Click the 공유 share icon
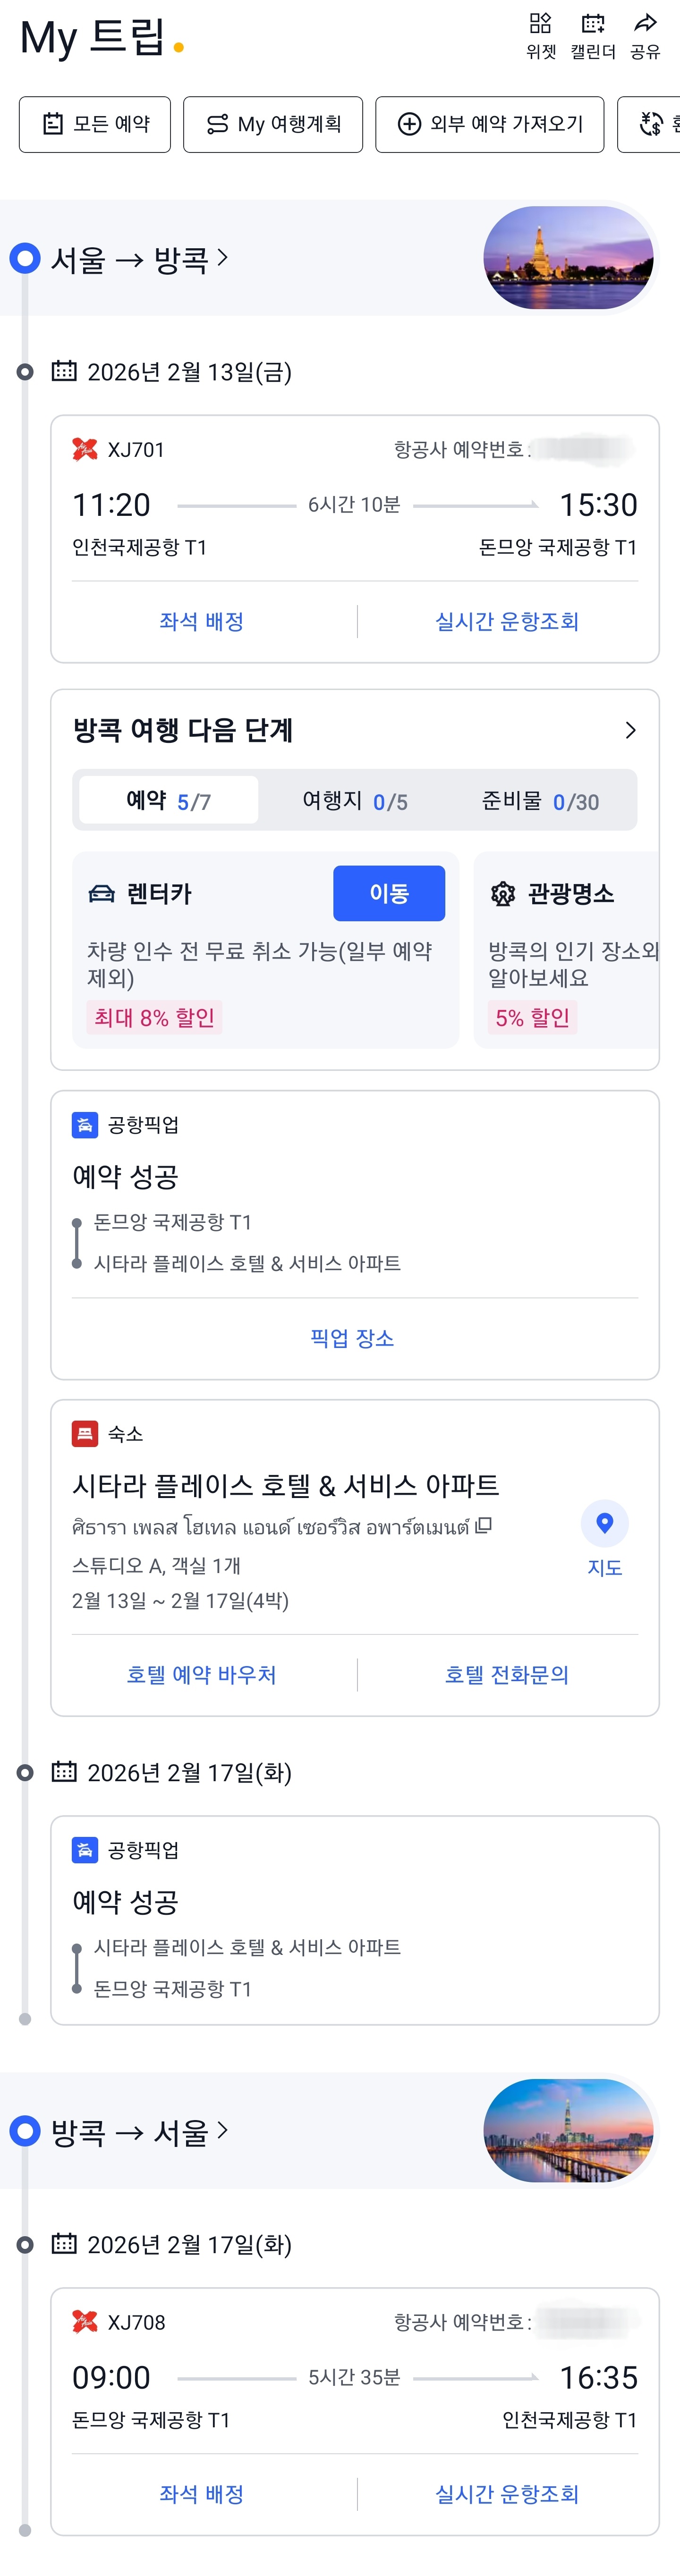The width and height of the screenshot is (680, 2576). pyautogui.click(x=645, y=24)
